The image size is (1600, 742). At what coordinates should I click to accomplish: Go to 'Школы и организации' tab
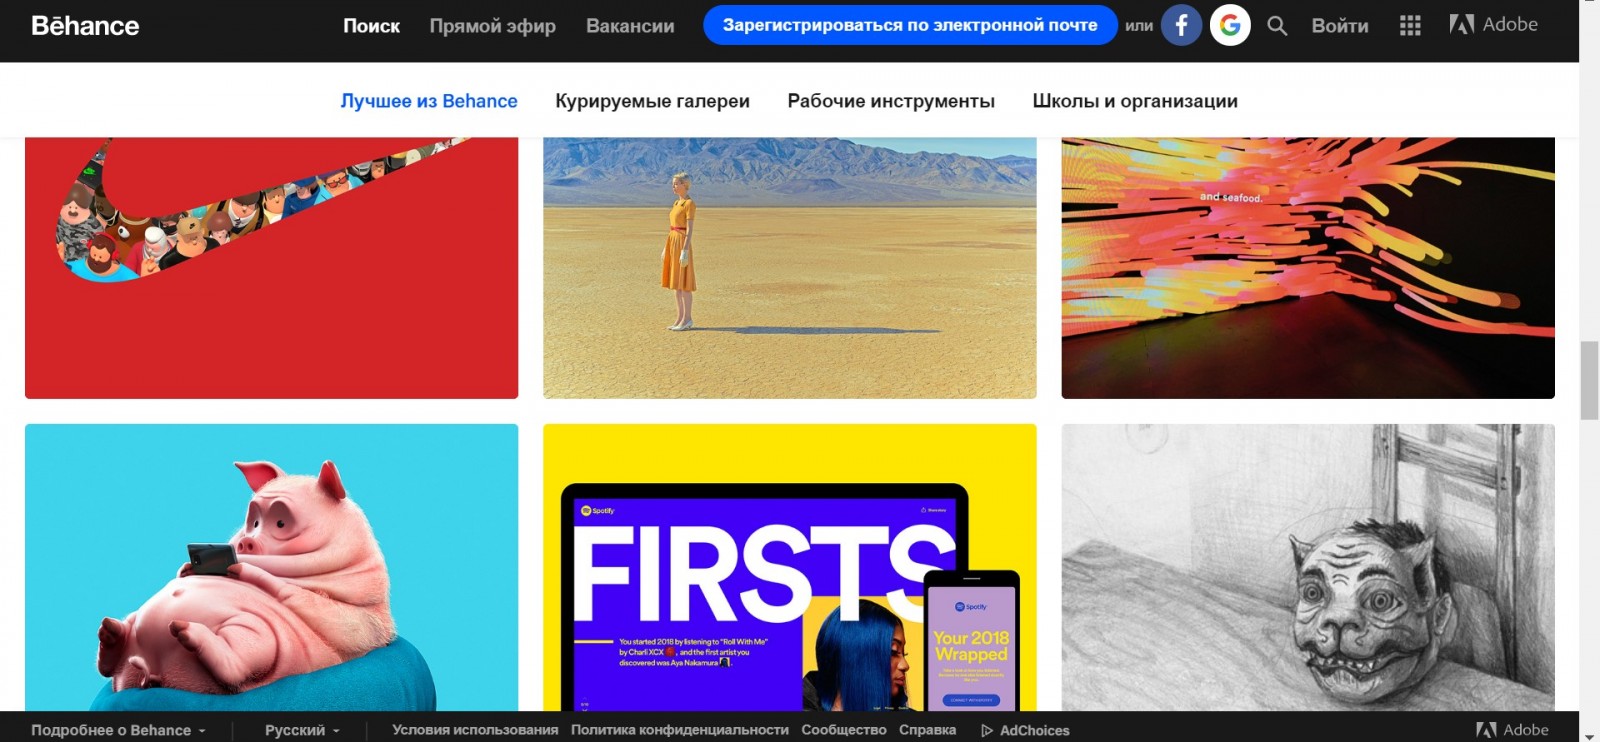[1135, 101]
